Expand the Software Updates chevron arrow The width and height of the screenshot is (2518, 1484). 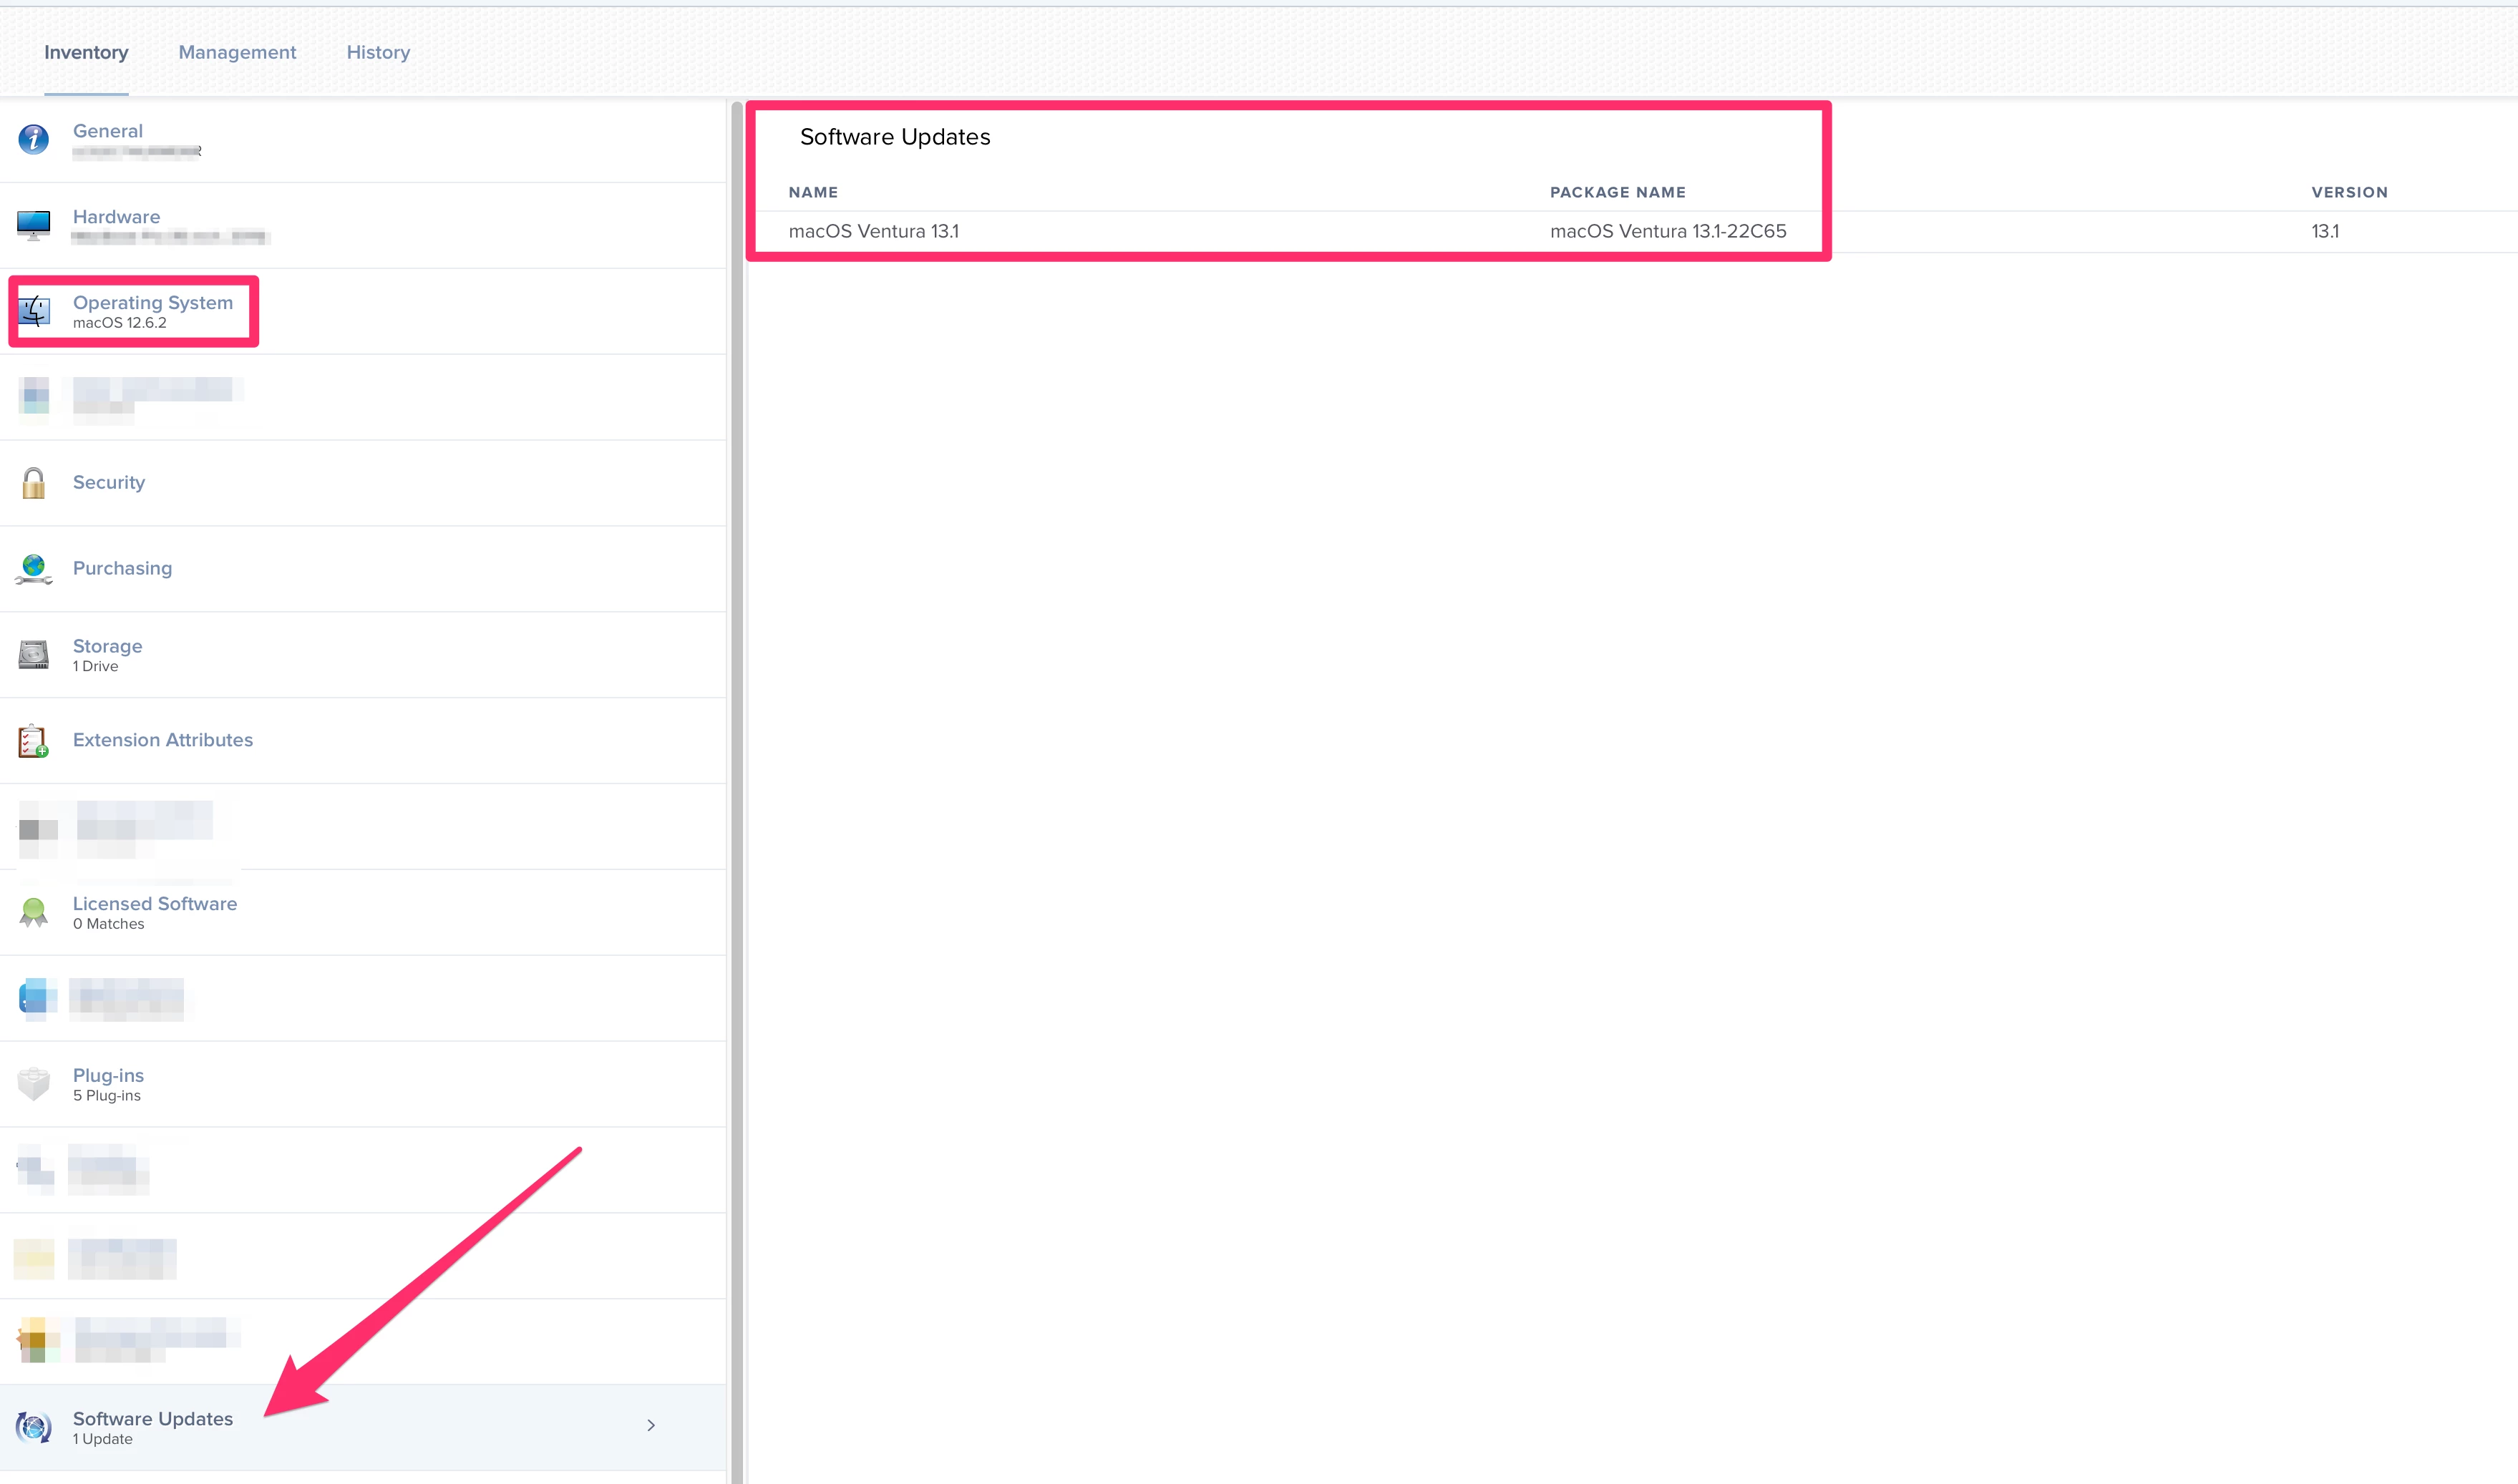click(x=651, y=1425)
